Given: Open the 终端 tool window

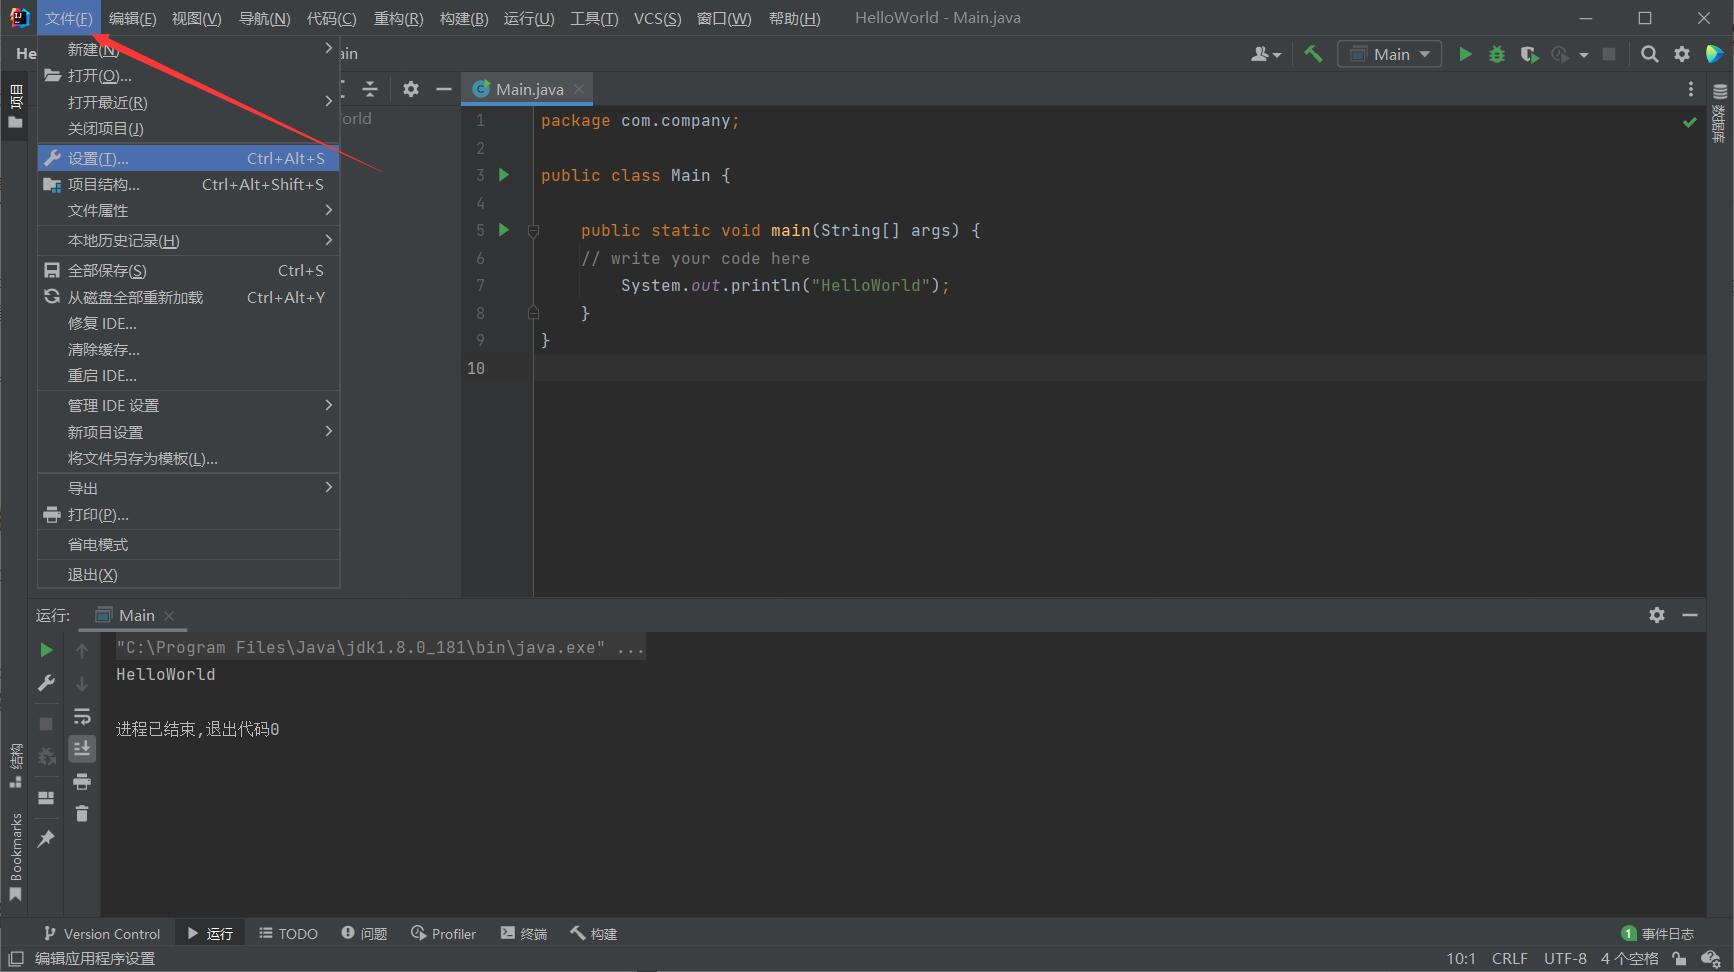Looking at the screenshot, I should (x=524, y=933).
